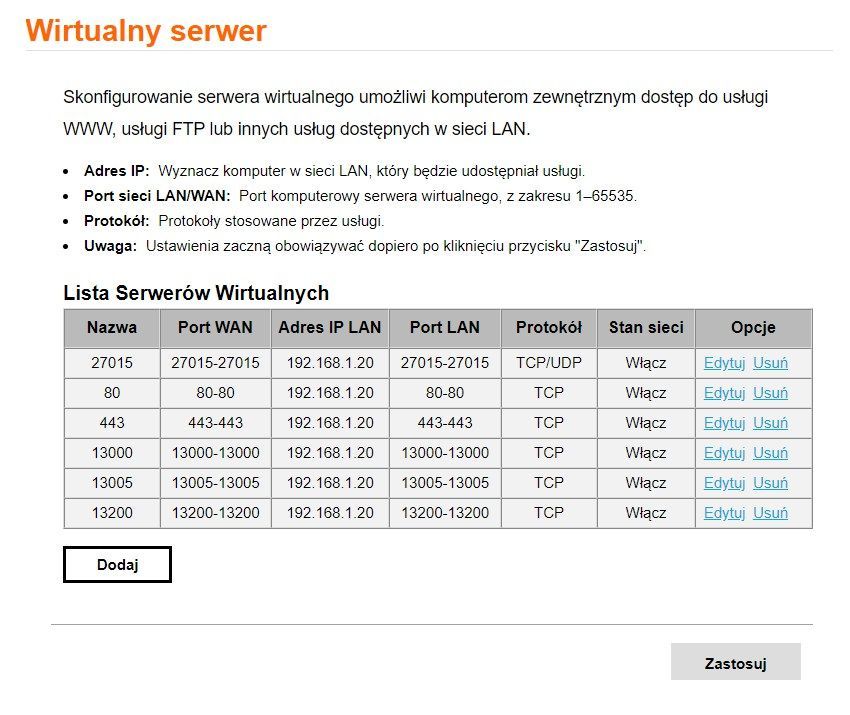Click the Stan sieci column header

pyautogui.click(x=645, y=328)
